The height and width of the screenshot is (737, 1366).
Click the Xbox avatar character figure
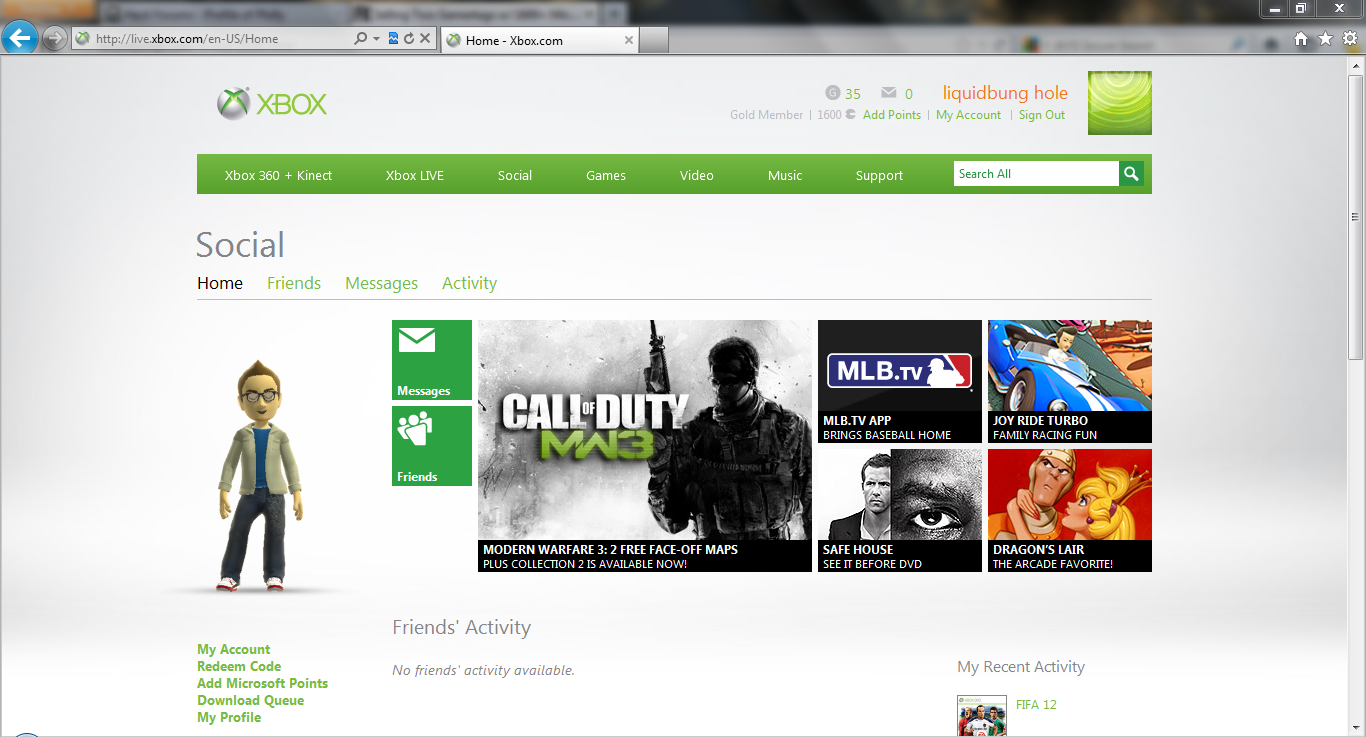pyautogui.click(x=261, y=475)
